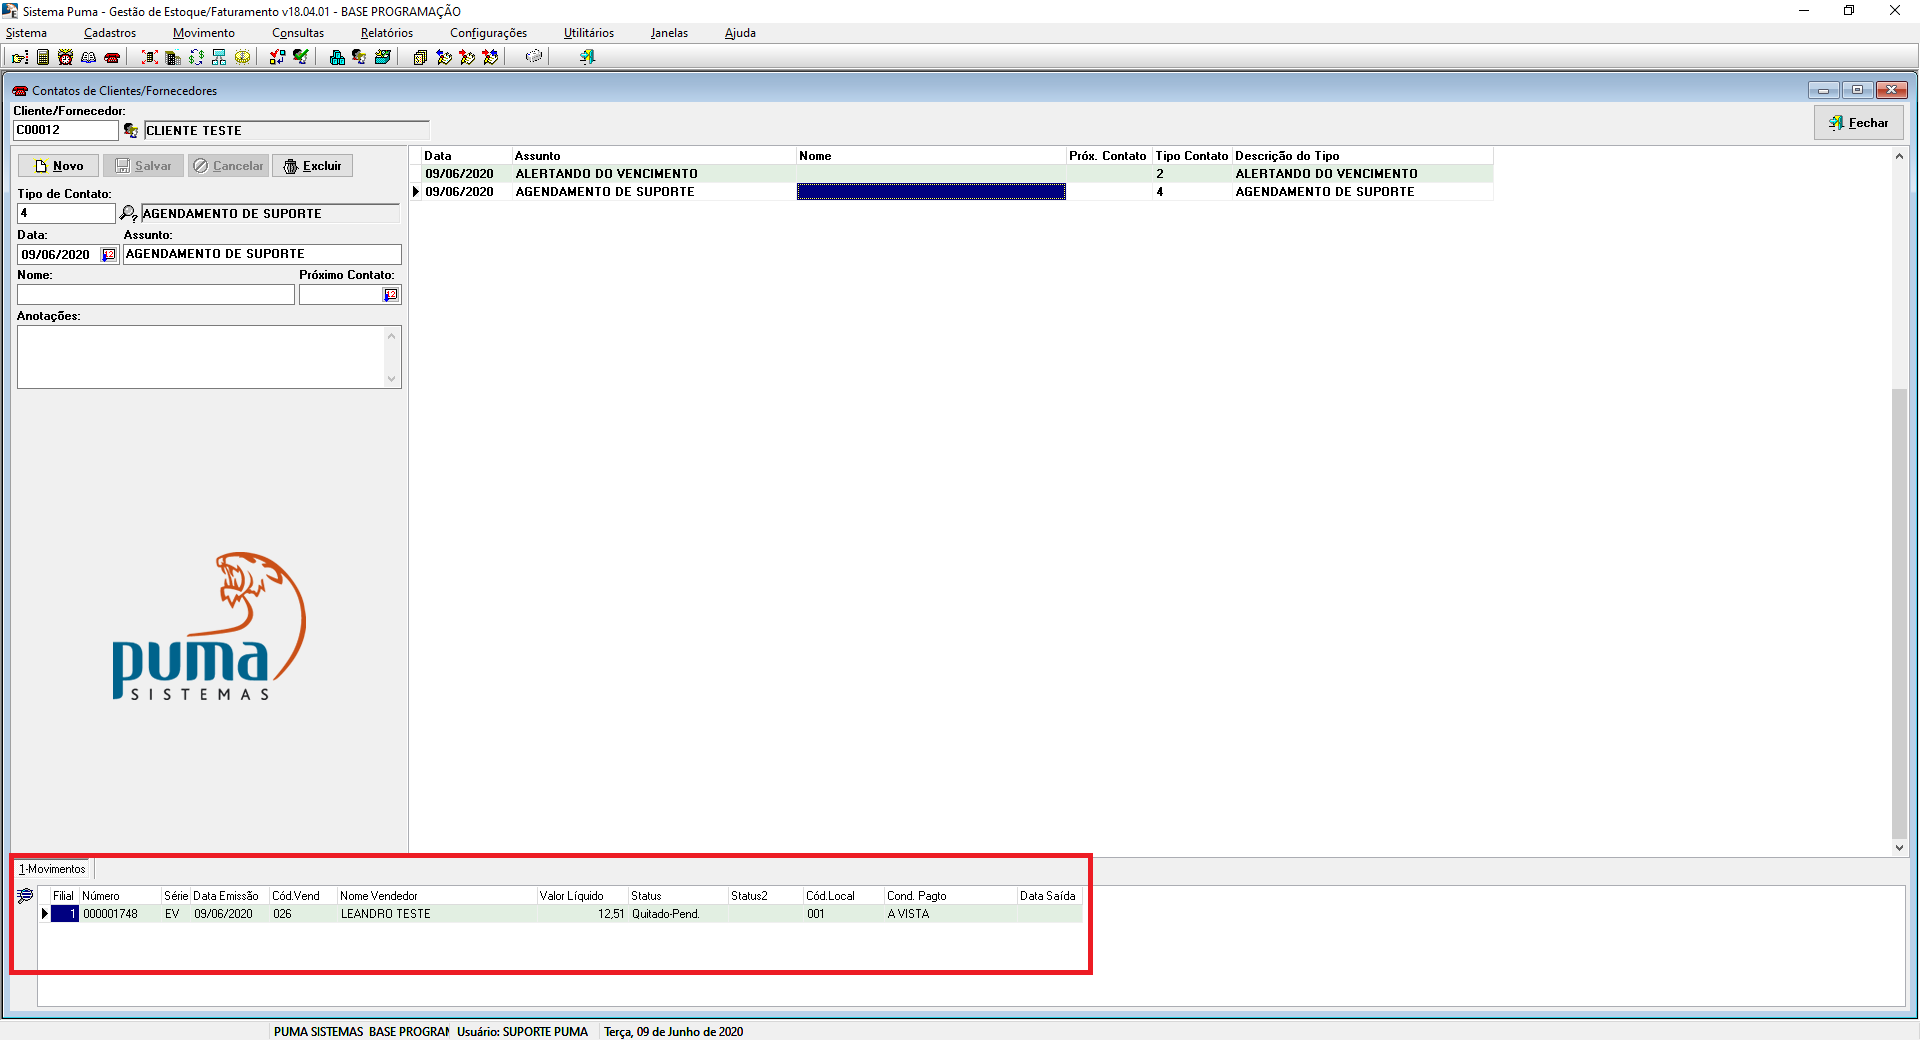Click the Novo button
The height and width of the screenshot is (1044, 1920).
point(58,166)
